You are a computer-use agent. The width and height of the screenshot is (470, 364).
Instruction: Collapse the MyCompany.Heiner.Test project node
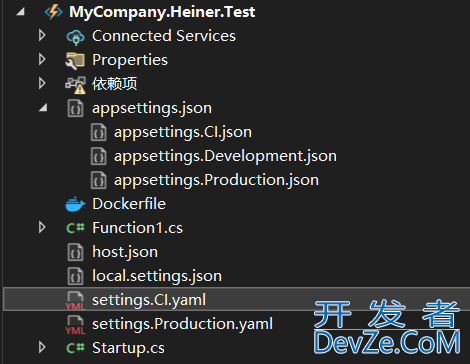pos(20,12)
